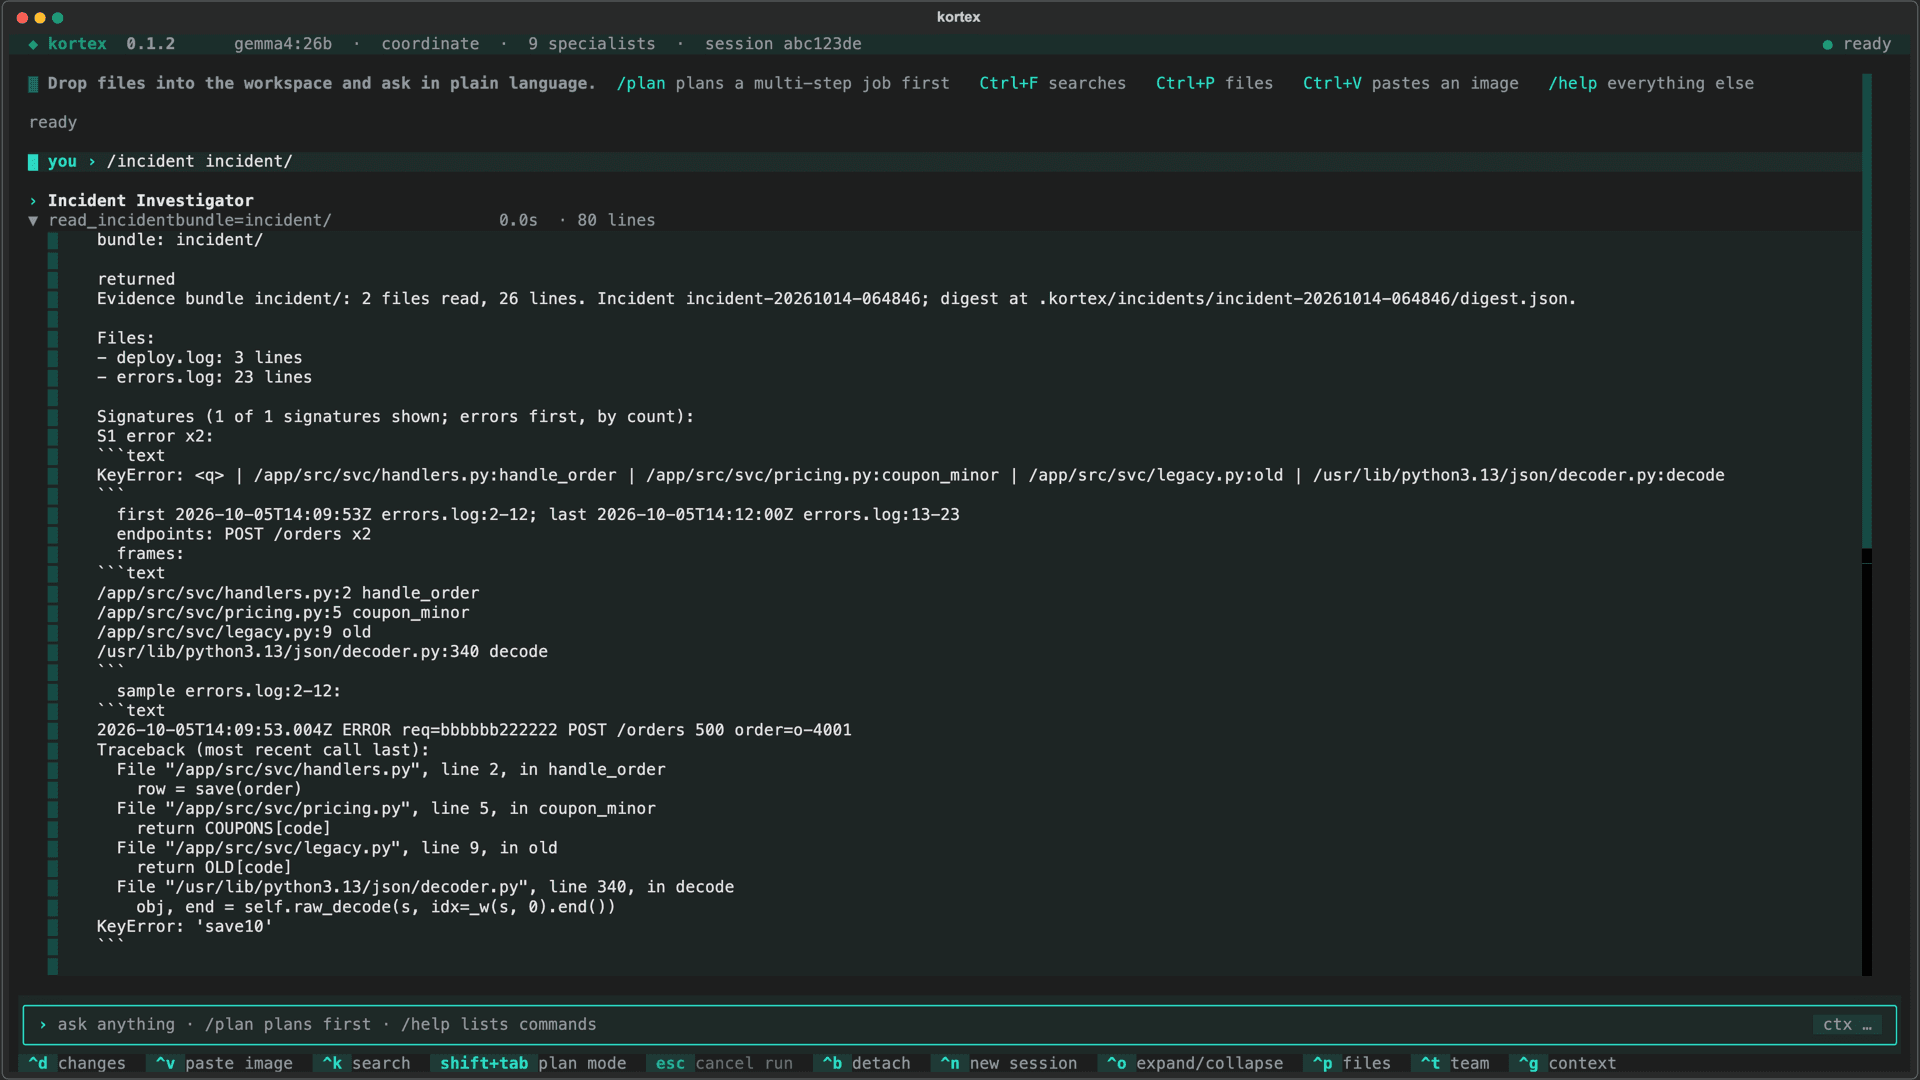Click the vertical scrollbar thumb
Screen dimensions: 1920x1080
pyautogui.click(x=1867, y=311)
